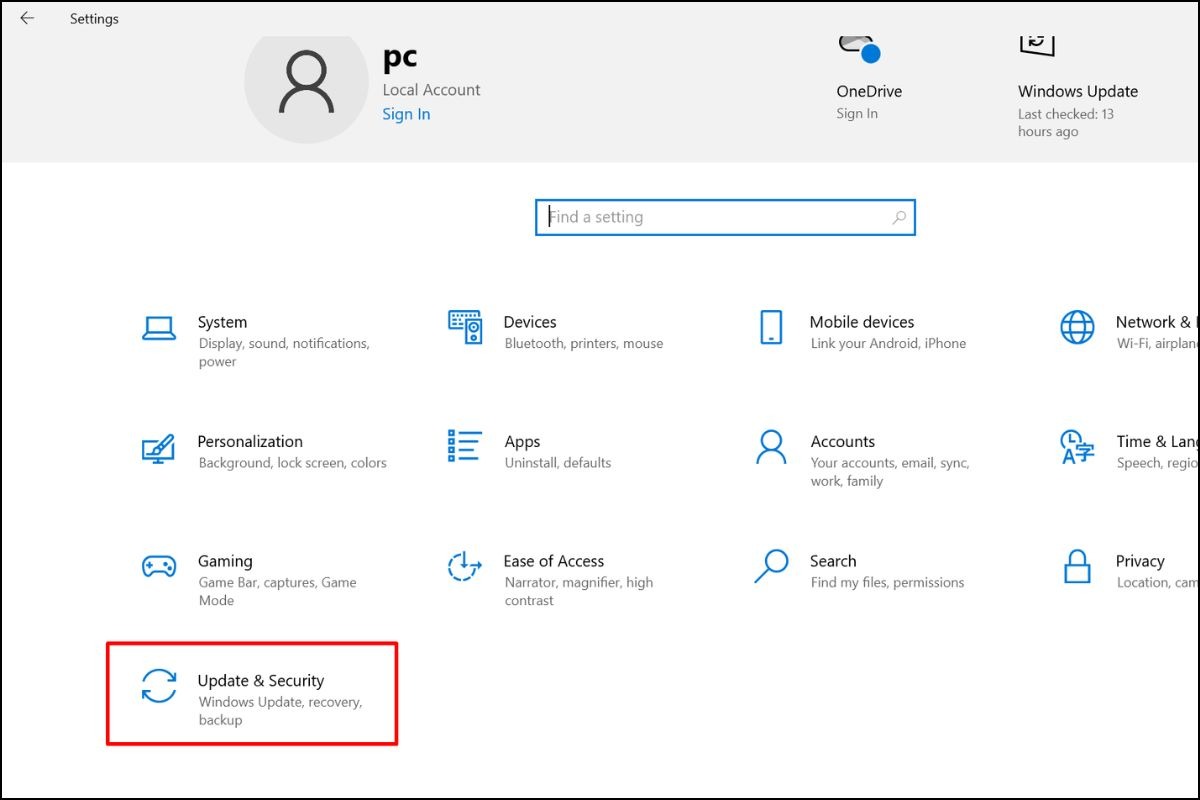Open Personalization monitor and brush icon

(x=159, y=447)
